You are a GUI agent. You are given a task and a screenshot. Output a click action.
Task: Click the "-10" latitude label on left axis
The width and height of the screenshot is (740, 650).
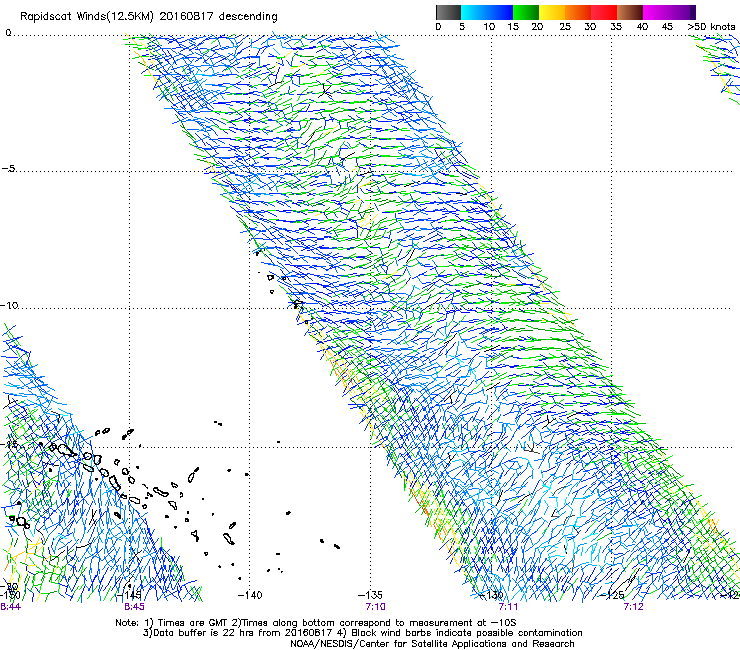point(9,305)
